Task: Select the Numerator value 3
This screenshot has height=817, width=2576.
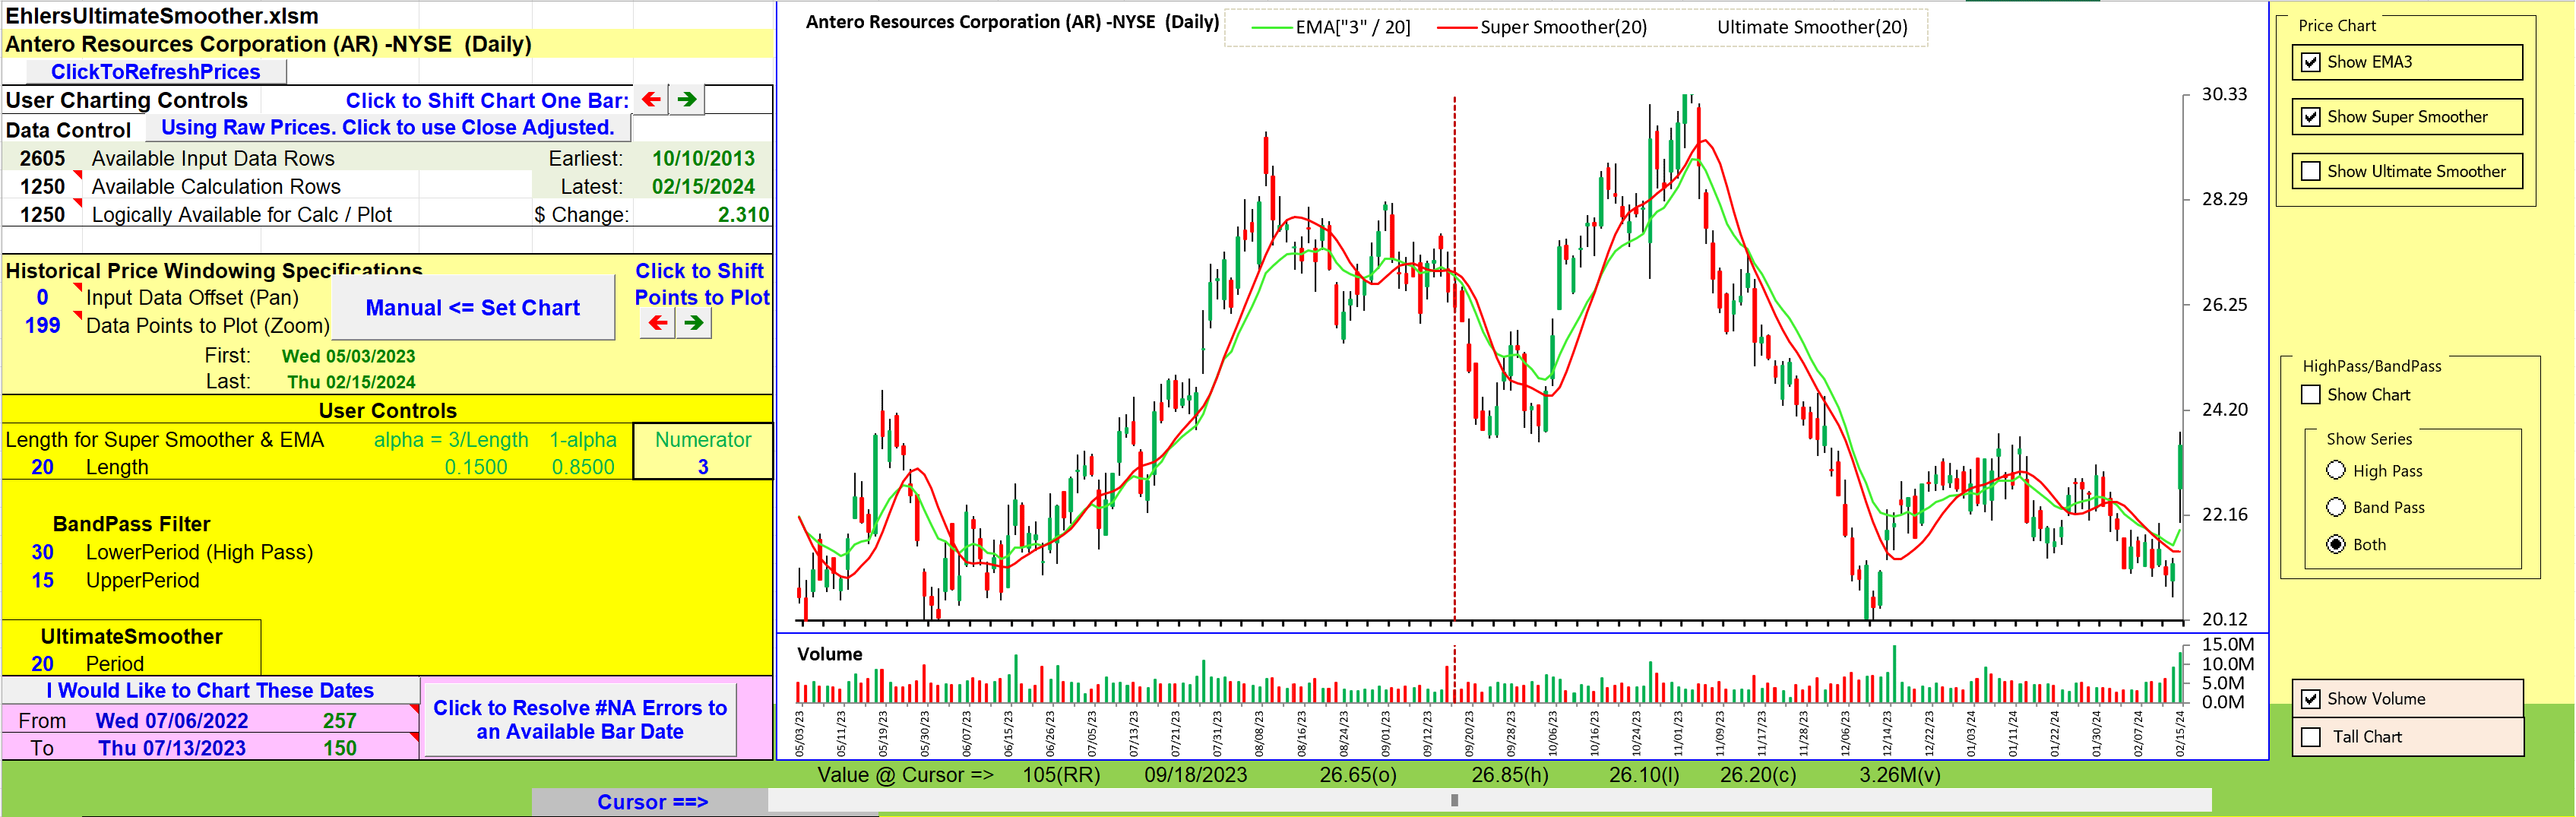Action: point(703,467)
